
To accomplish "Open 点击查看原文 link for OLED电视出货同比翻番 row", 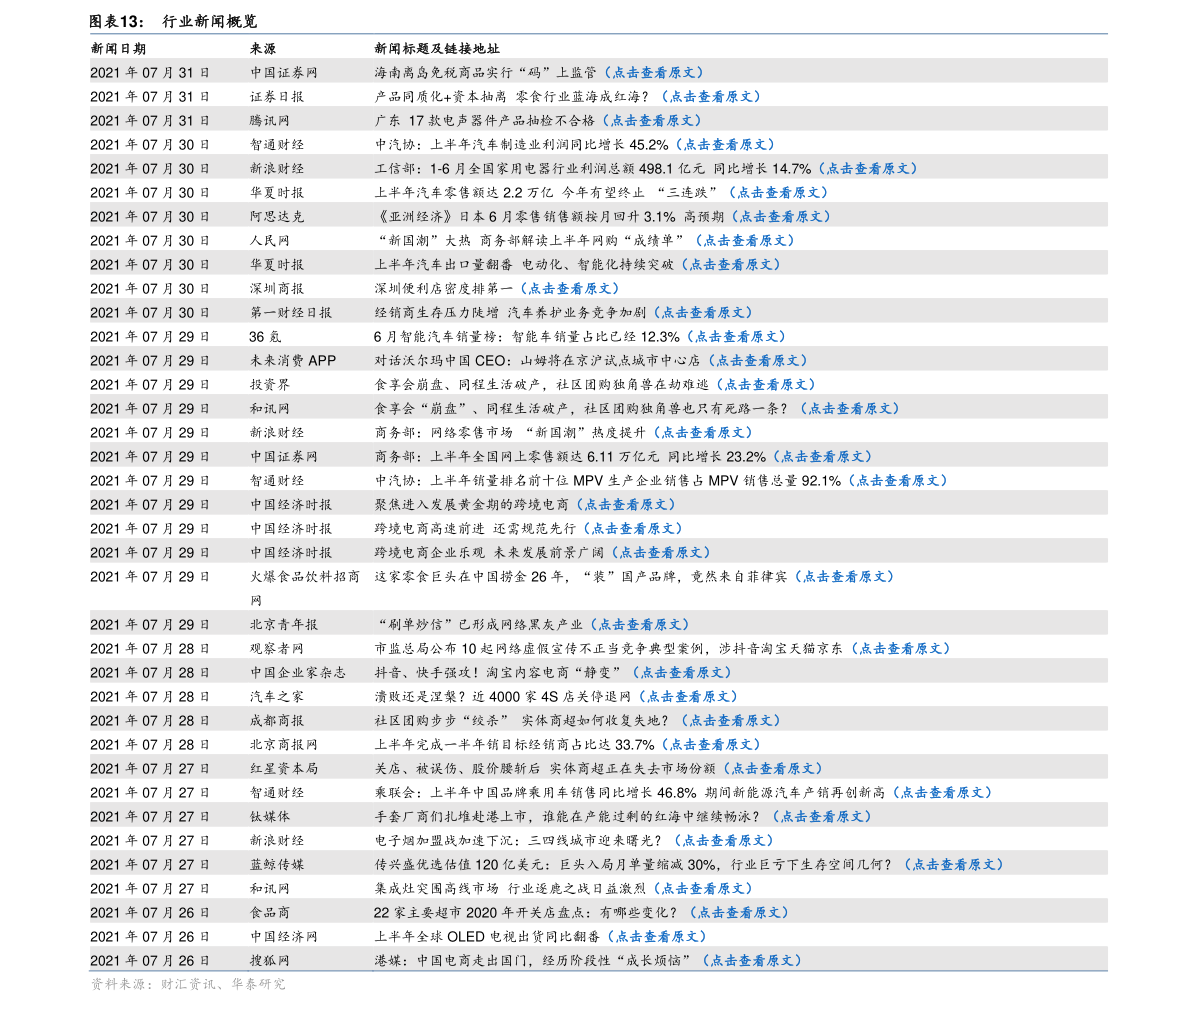I will pos(658,937).
